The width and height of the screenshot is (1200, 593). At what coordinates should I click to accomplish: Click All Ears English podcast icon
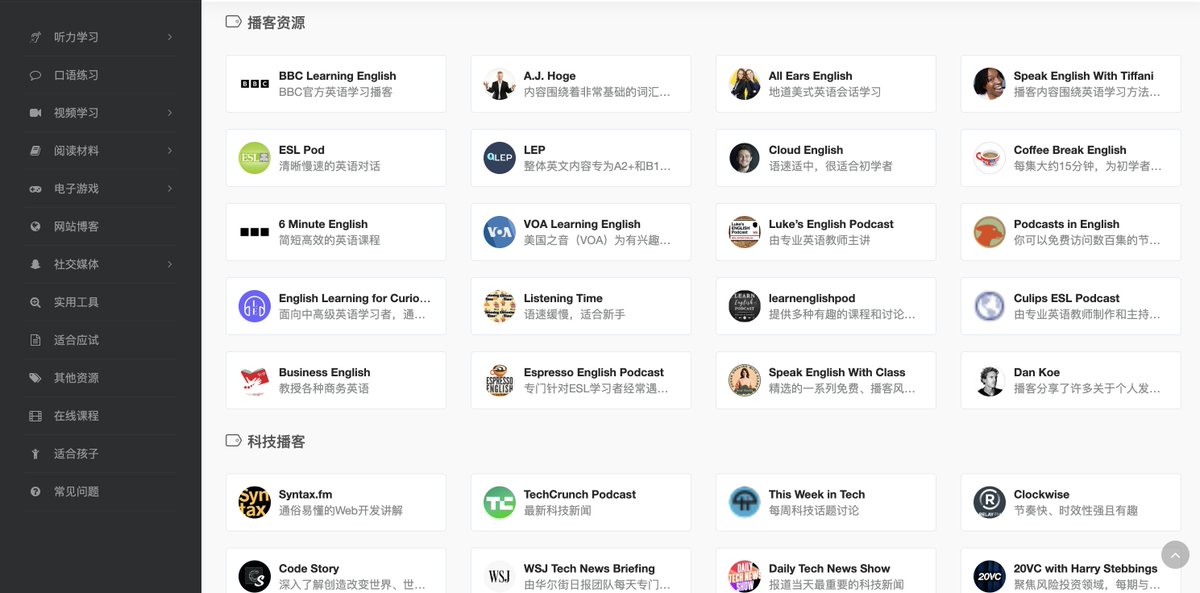tap(744, 84)
